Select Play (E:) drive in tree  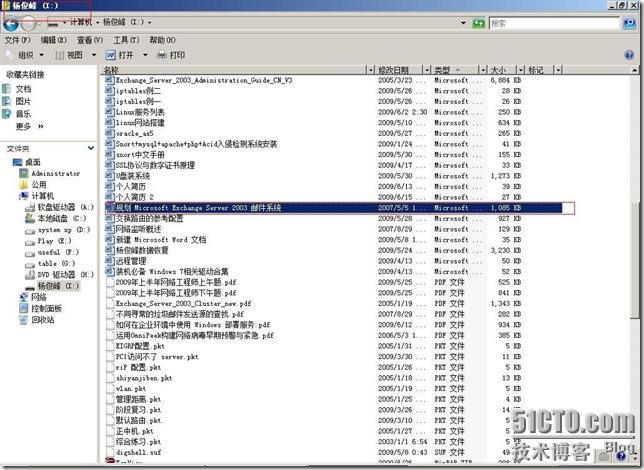55,241
